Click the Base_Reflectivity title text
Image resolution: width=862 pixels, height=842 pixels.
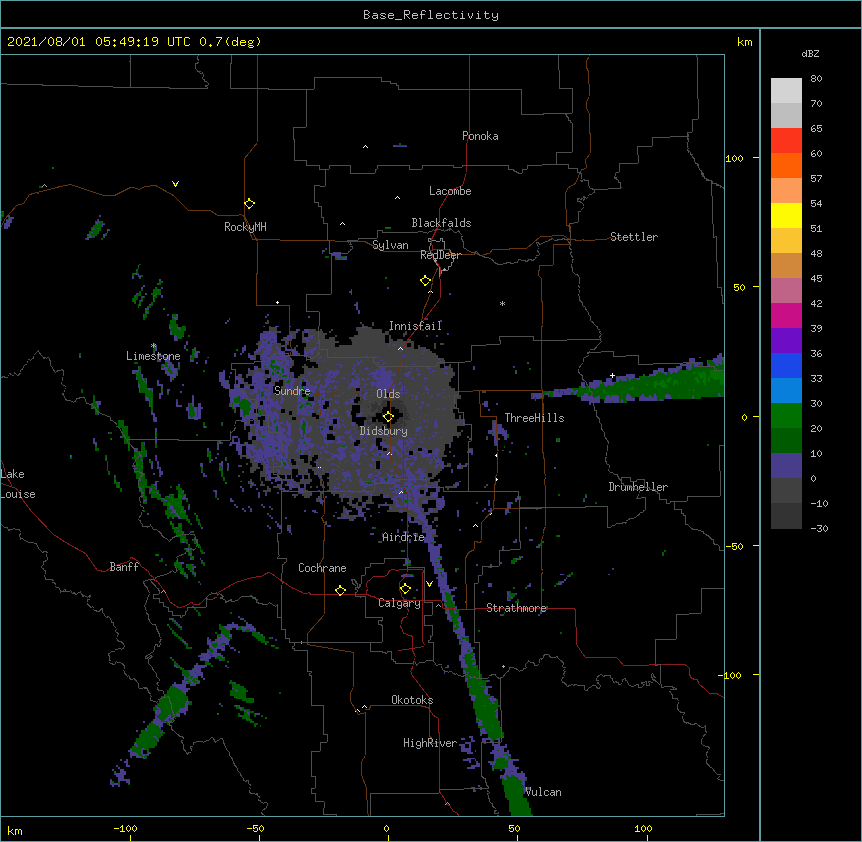pyautogui.click(x=431, y=15)
